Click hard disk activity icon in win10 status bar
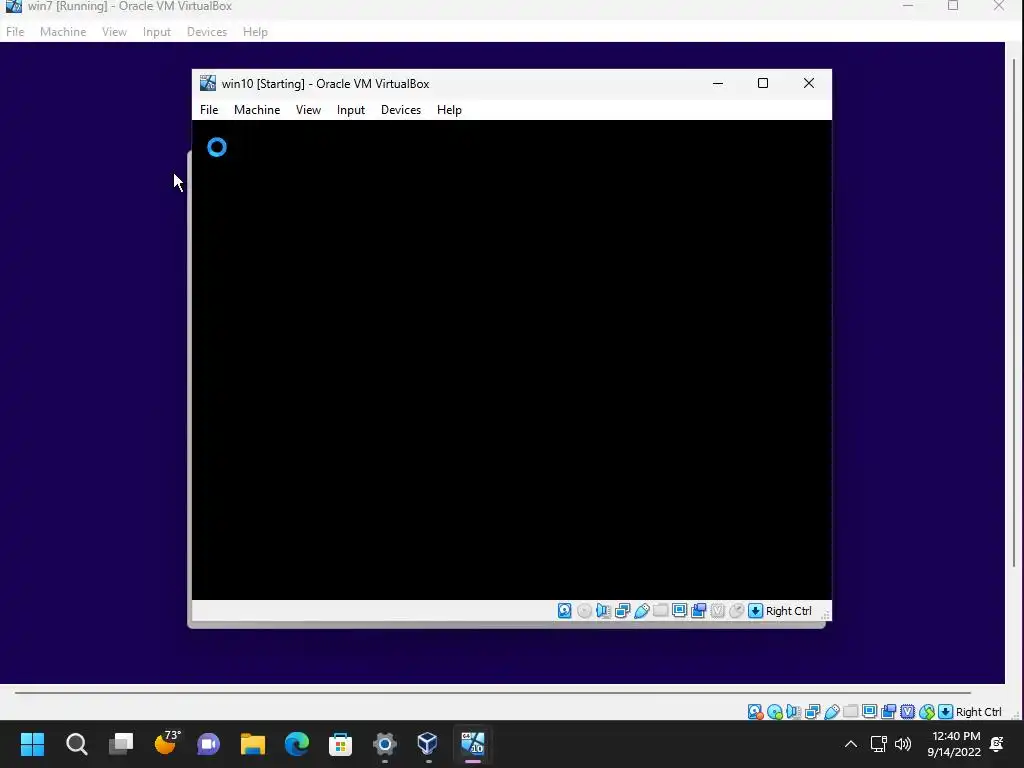 [x=564, y=611]
